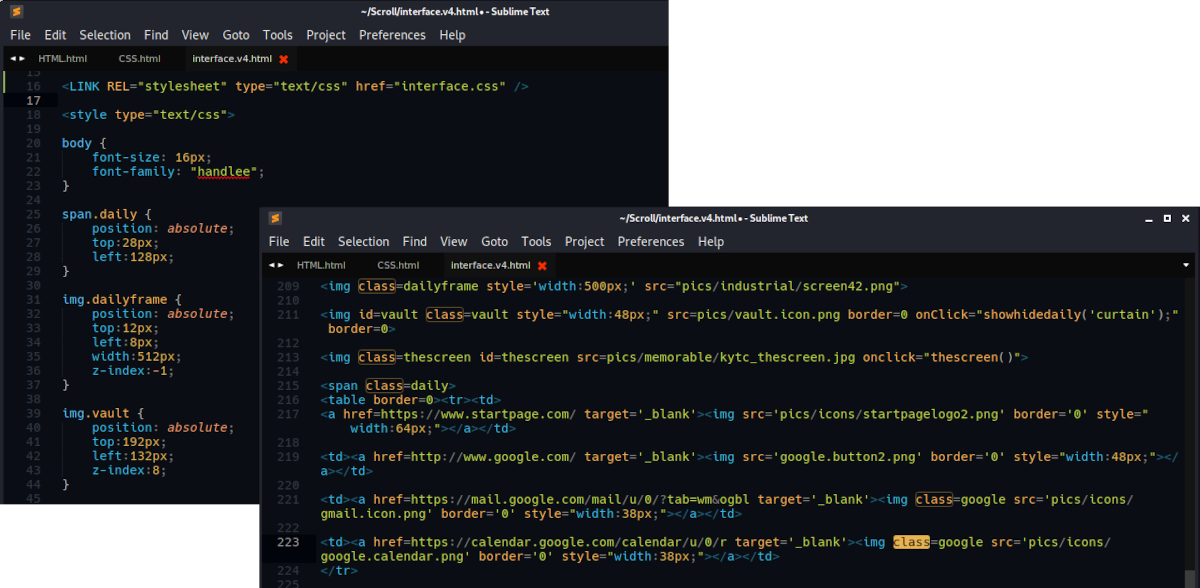1200x588 pixels.
Task: Switch to the HTML.html tab in the front window
Action: coord(321,266)
